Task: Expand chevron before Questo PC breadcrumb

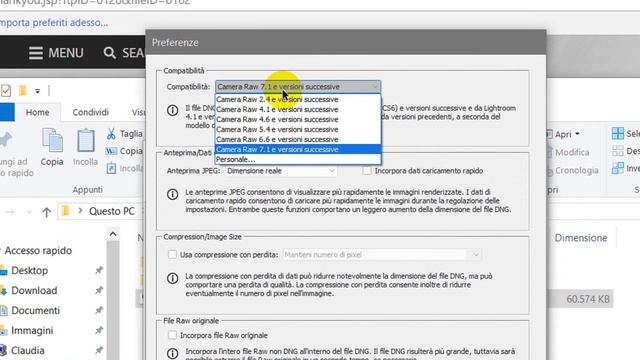Action: pyautogui.click(x=80, y=211)
